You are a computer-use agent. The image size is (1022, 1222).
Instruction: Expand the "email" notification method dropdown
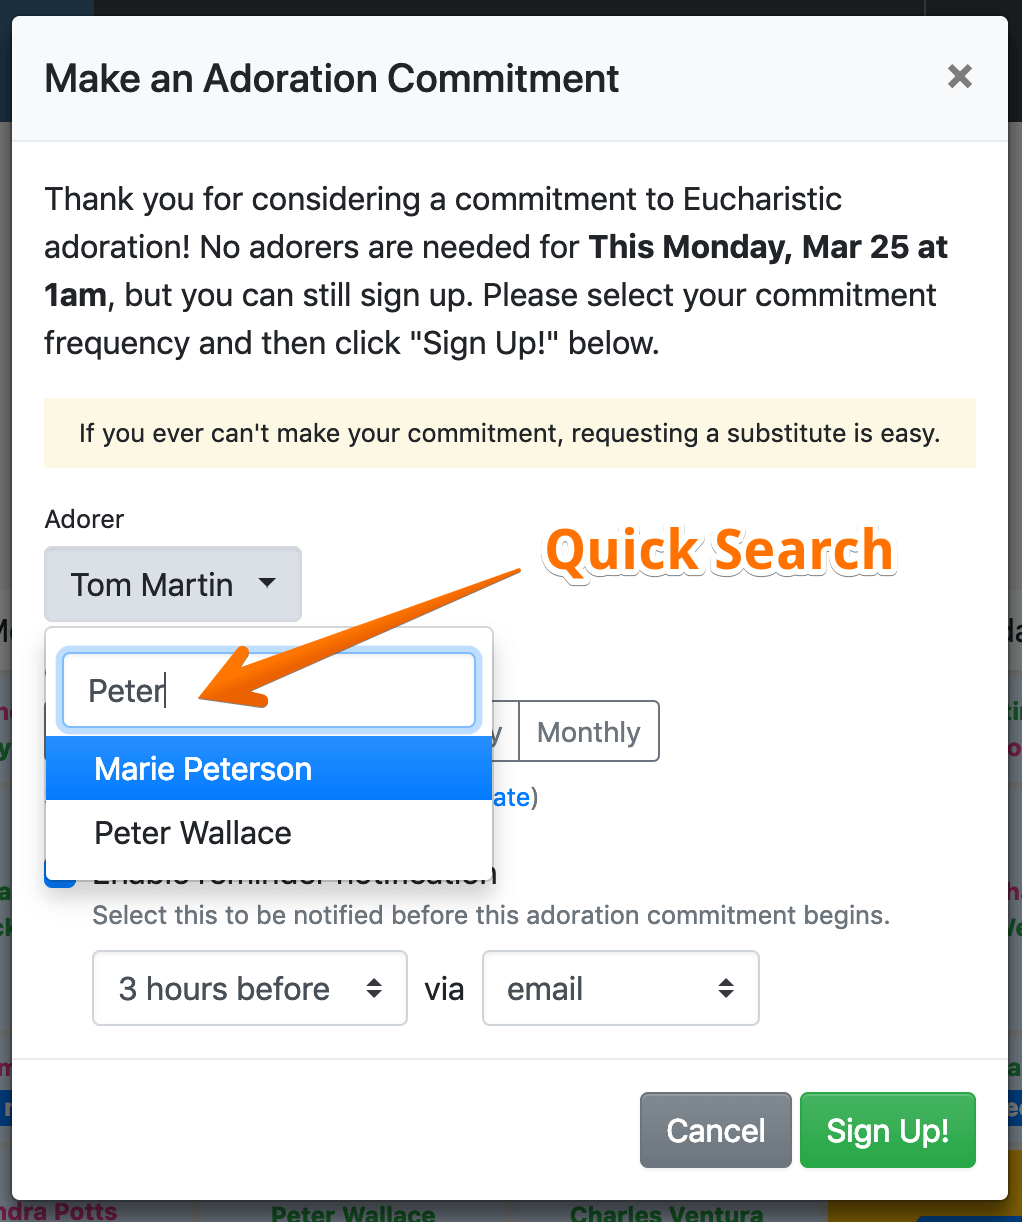620,988
